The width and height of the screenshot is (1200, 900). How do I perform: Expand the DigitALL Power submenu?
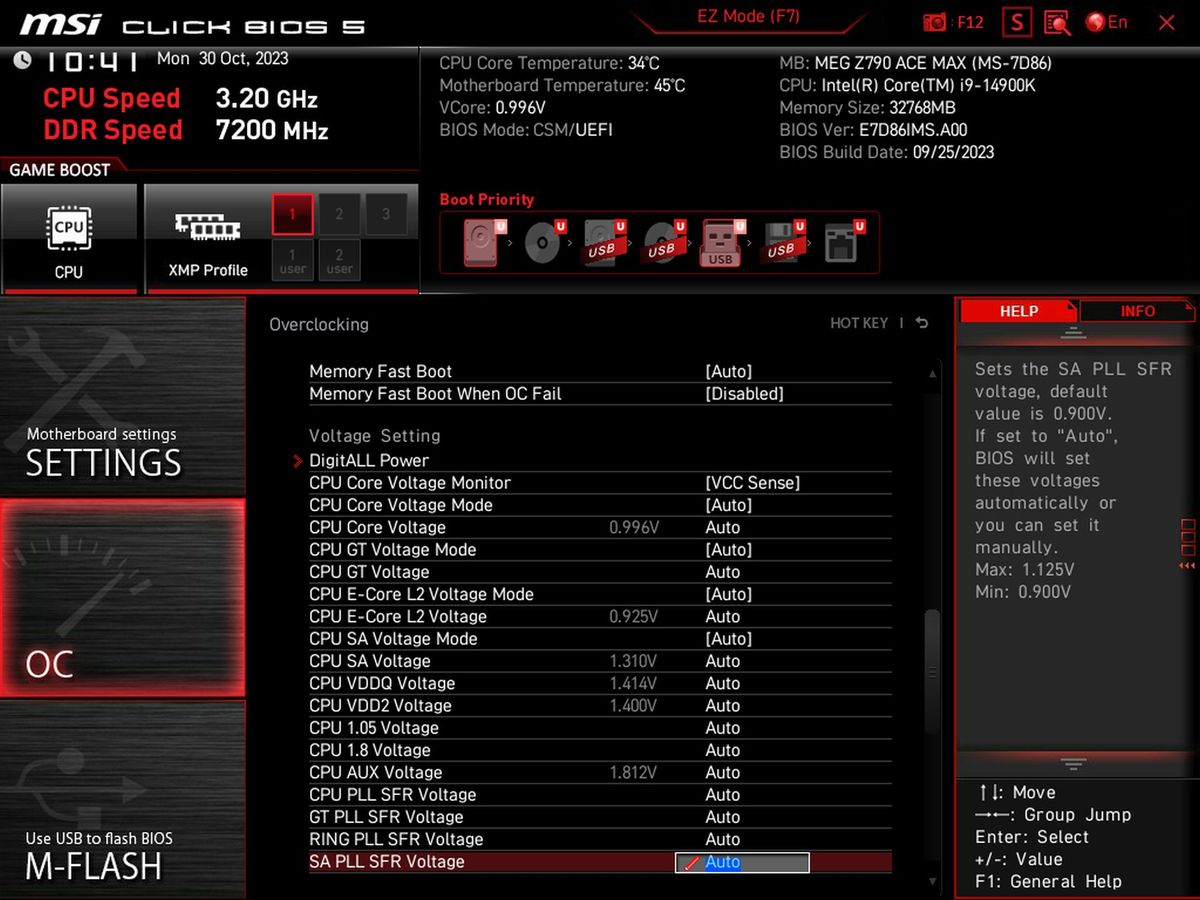(369, 460)
